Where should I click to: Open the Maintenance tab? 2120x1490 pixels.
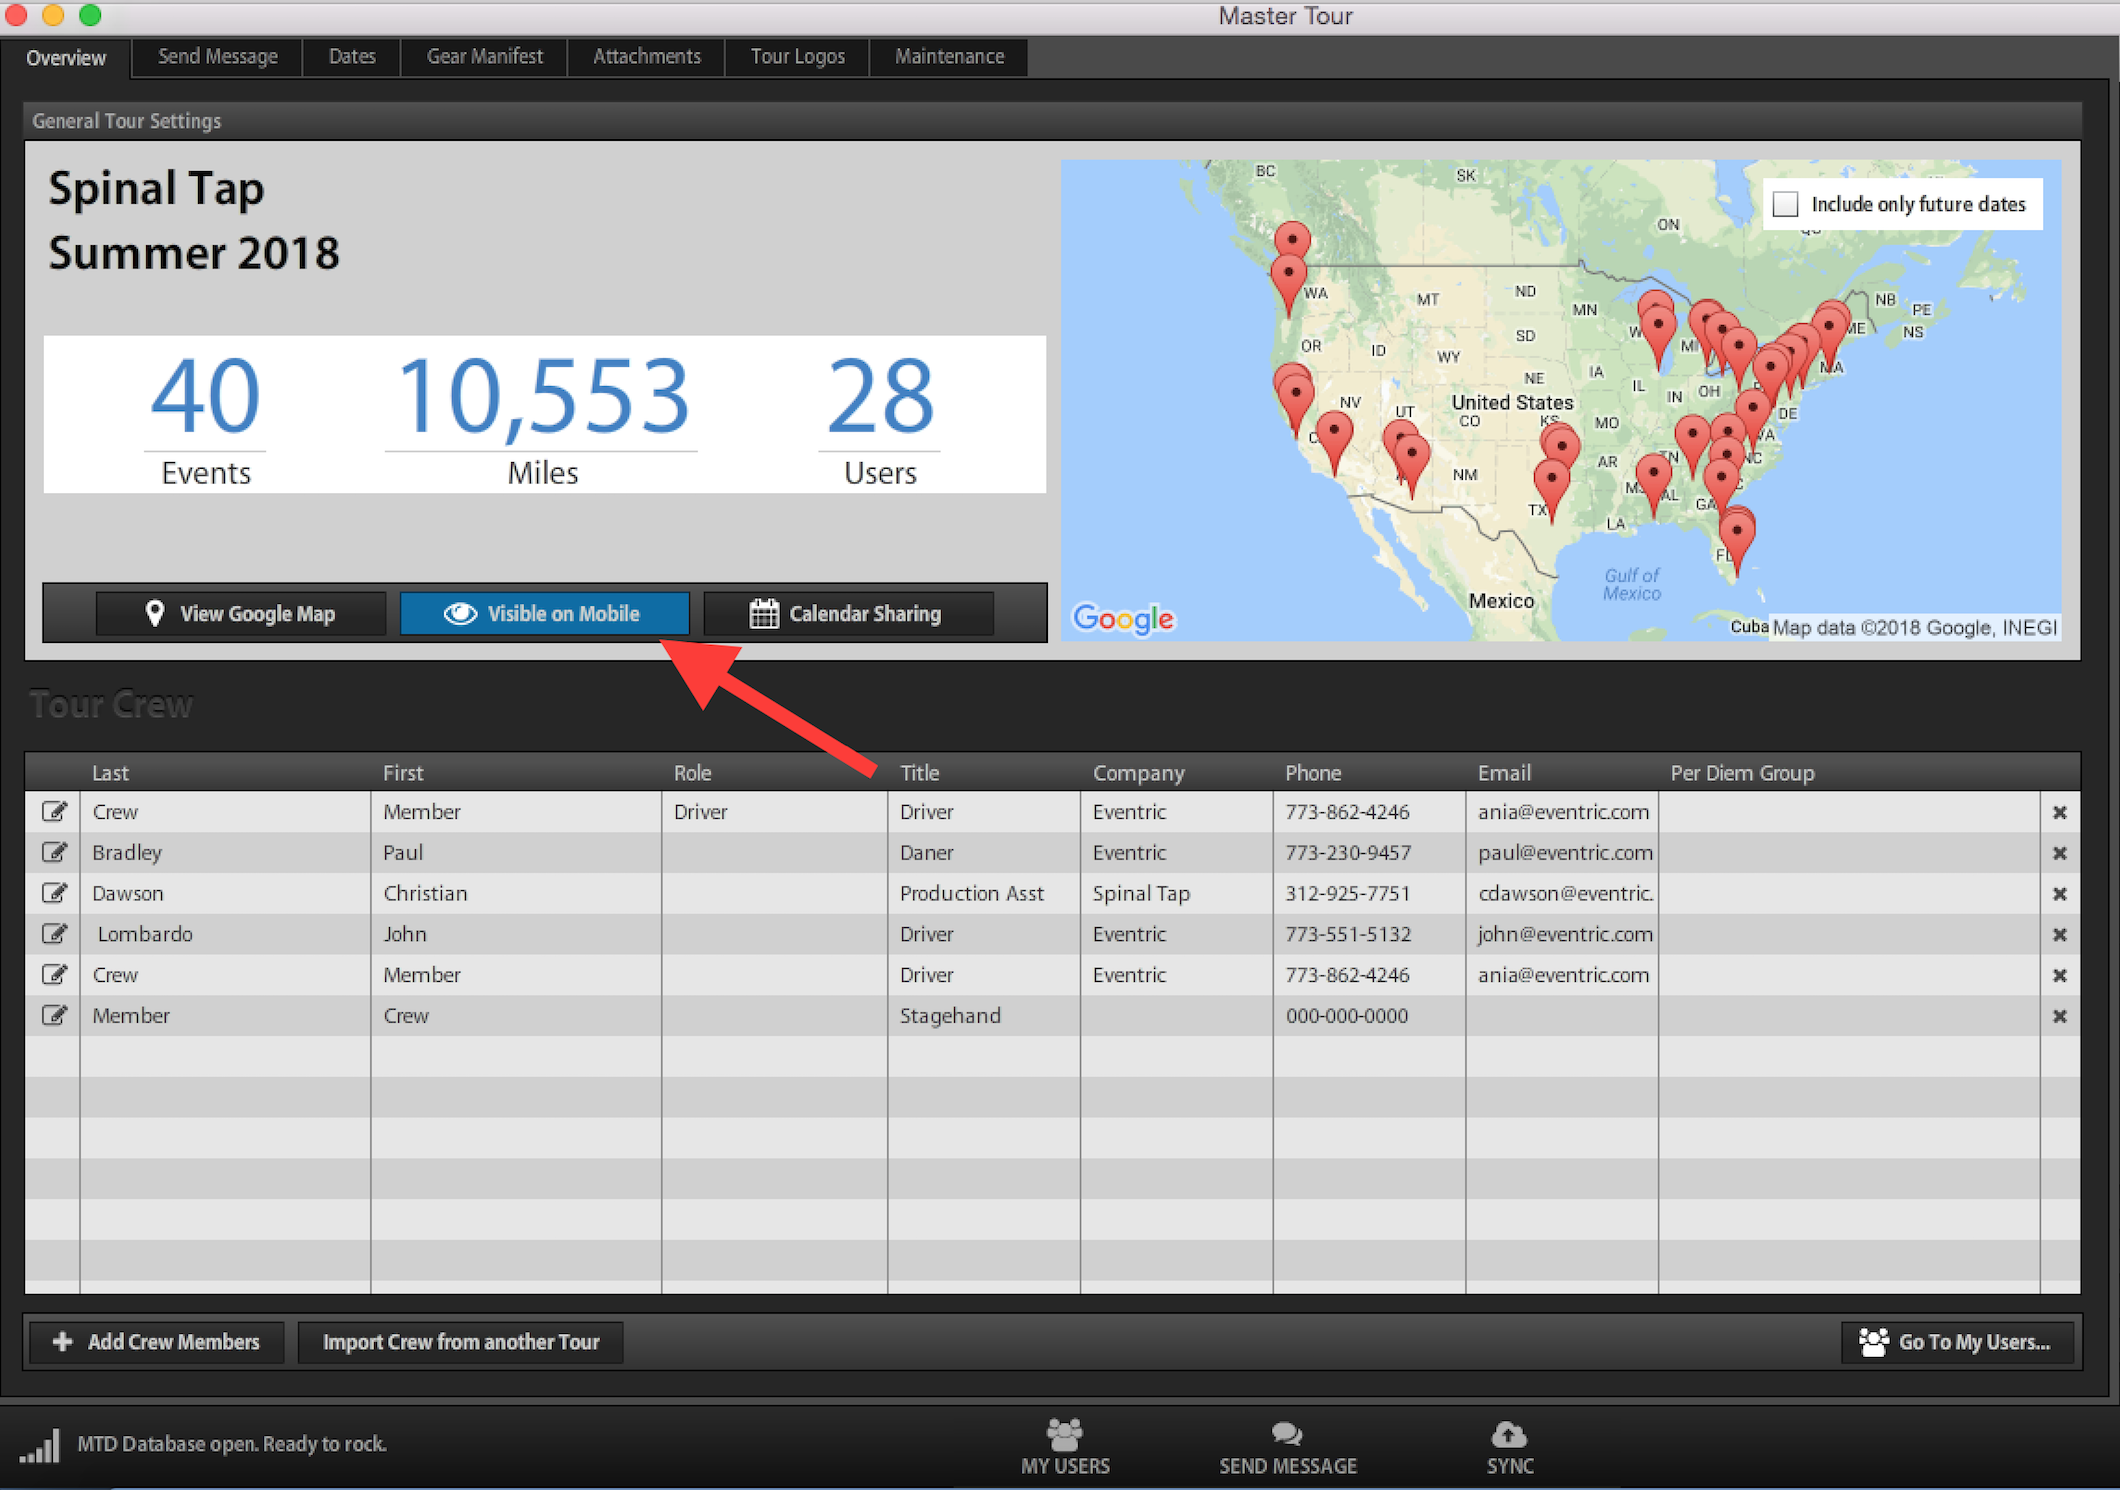click(949, 57)
